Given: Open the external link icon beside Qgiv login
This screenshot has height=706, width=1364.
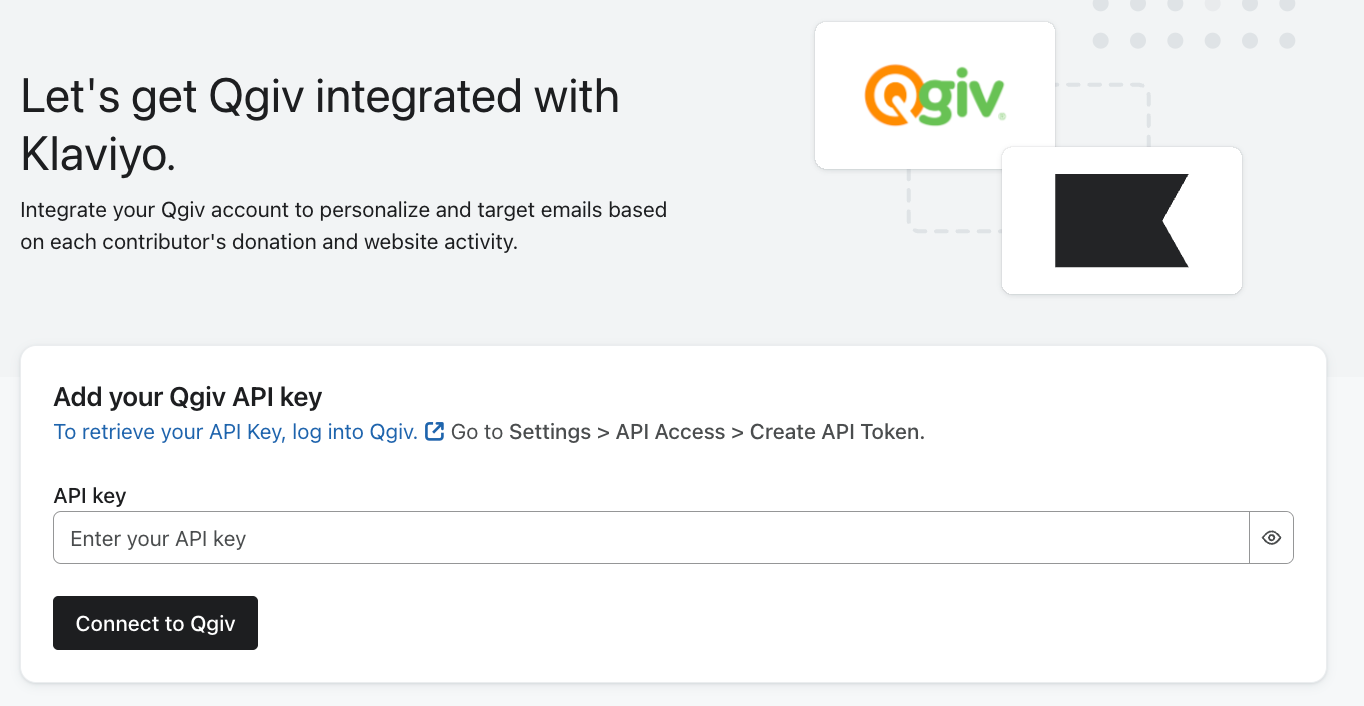Looking at the screenshot, I should 434,432.
